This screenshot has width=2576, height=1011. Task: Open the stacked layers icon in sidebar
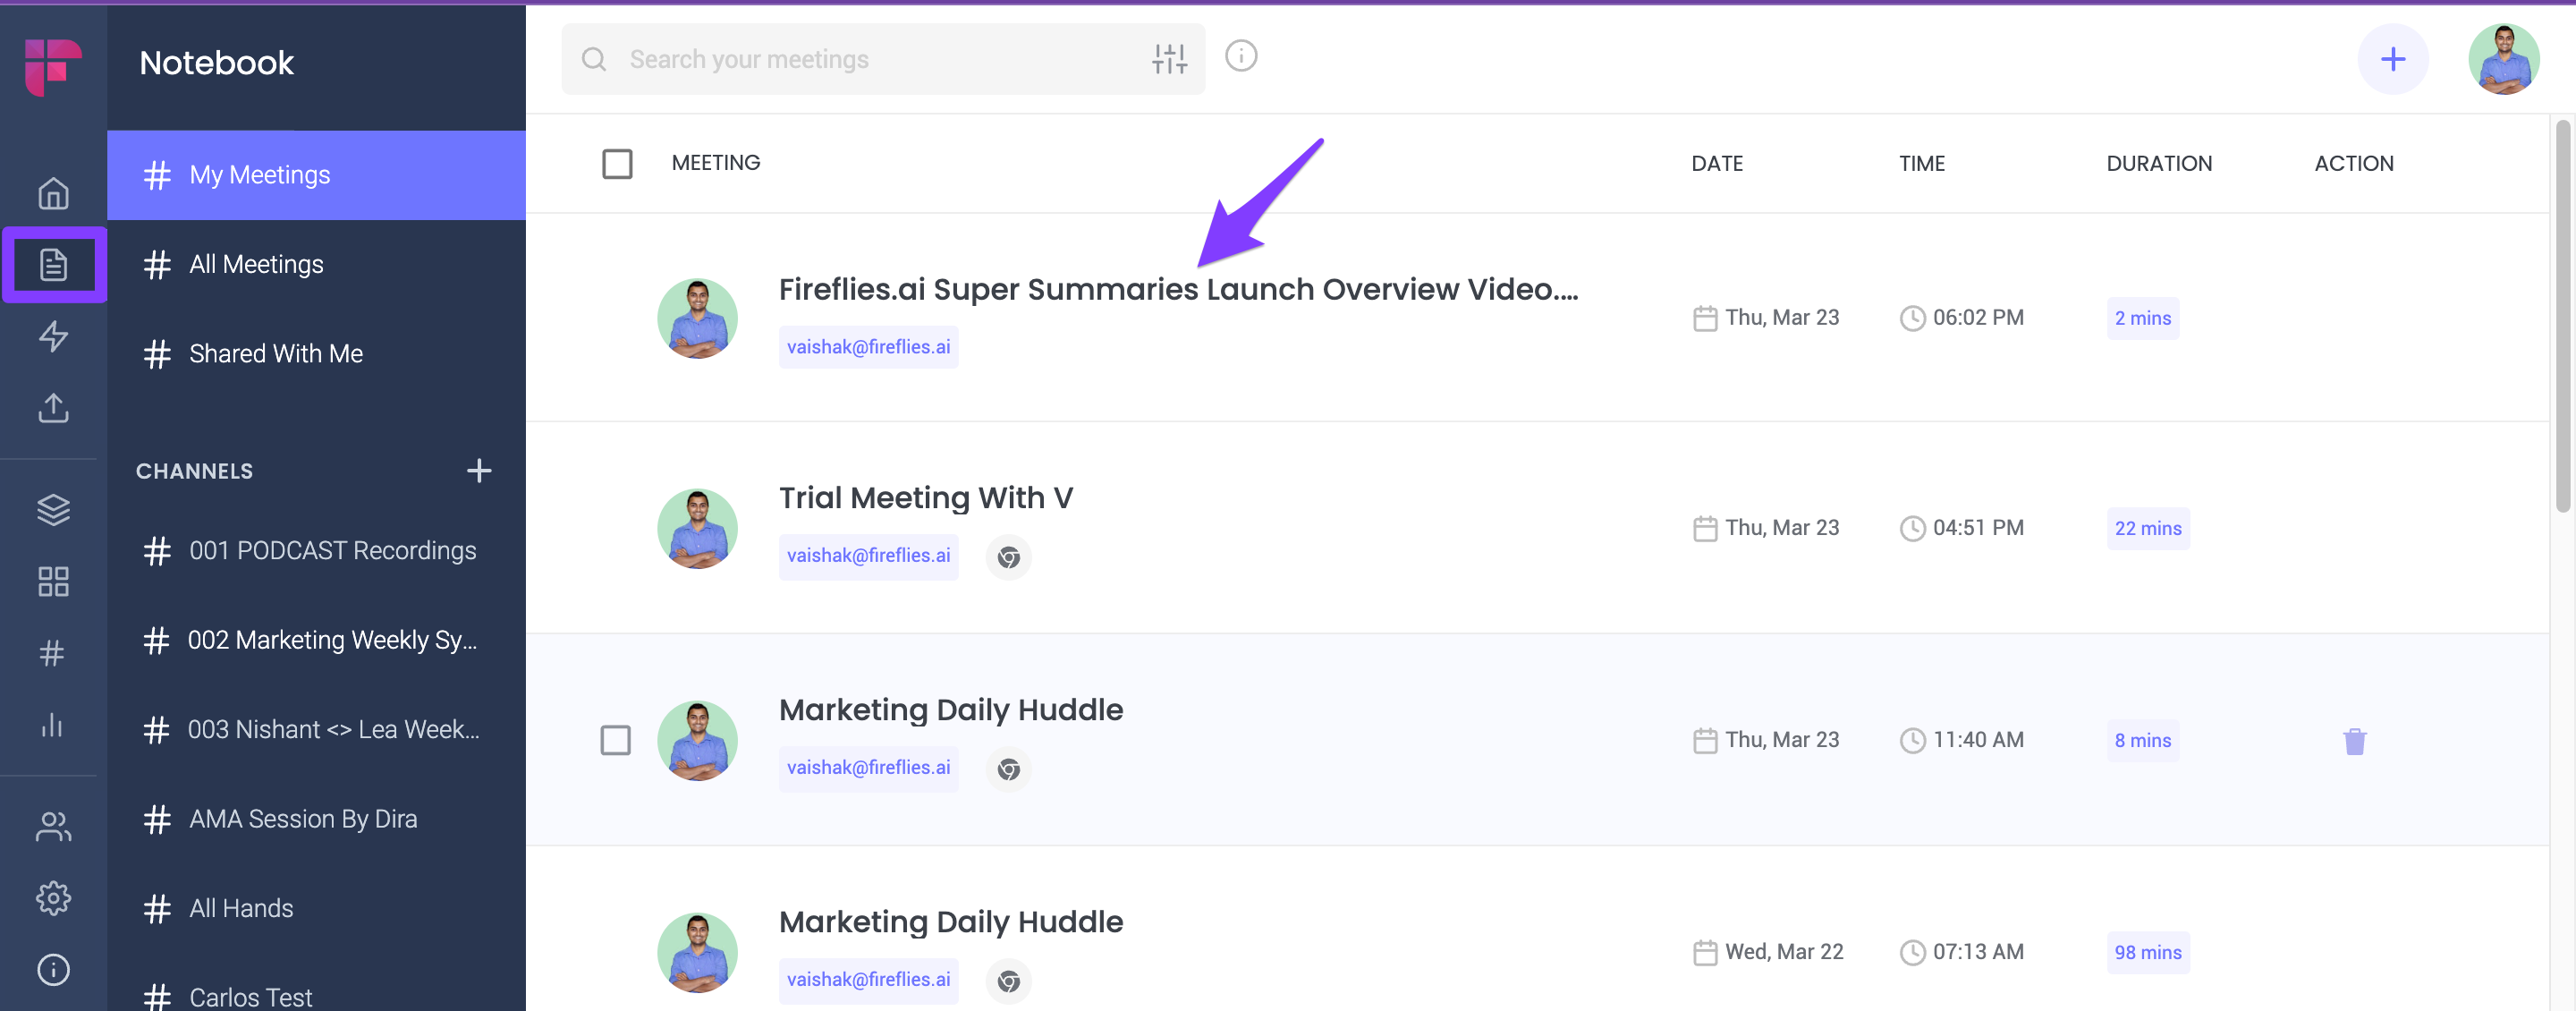pyautogui.click(x=53, y=510)
